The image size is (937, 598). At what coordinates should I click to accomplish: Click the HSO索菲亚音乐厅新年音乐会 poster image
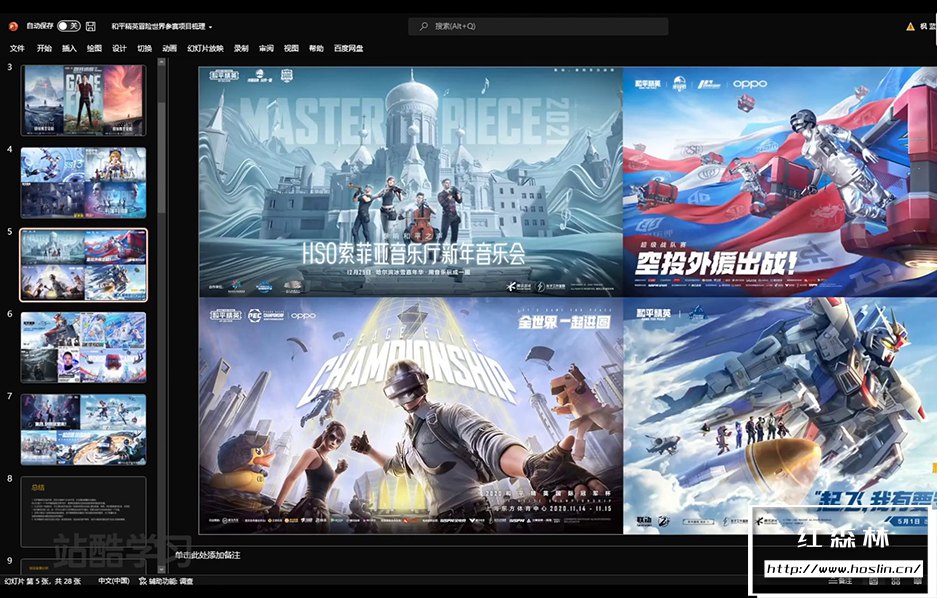(x=411, y=182)
